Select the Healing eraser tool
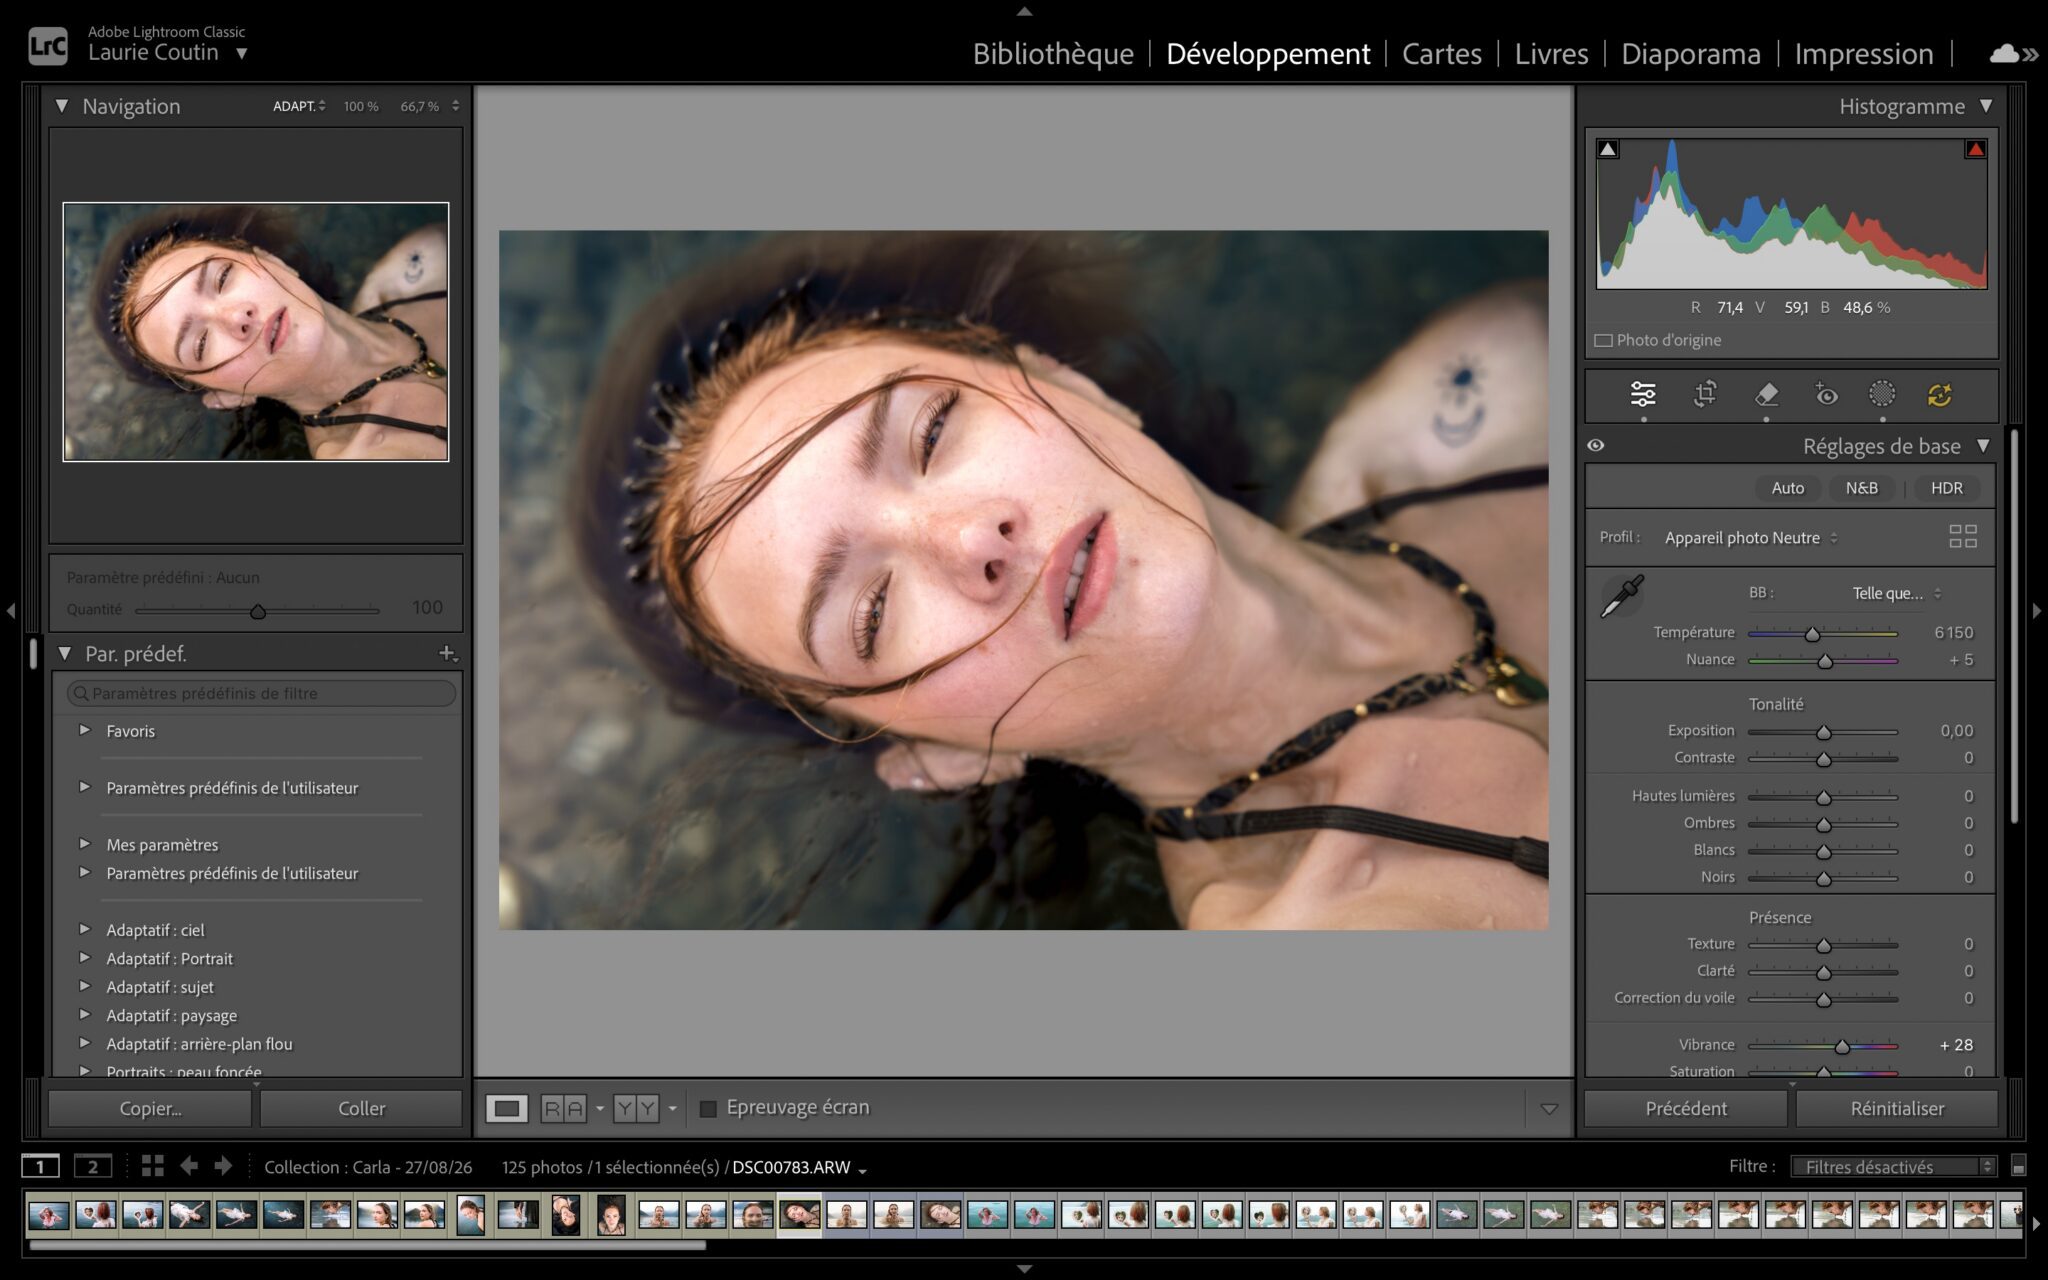The height and width of the screenshot is (1280, 2048). pyautogui.click(x=1766, y=394)
